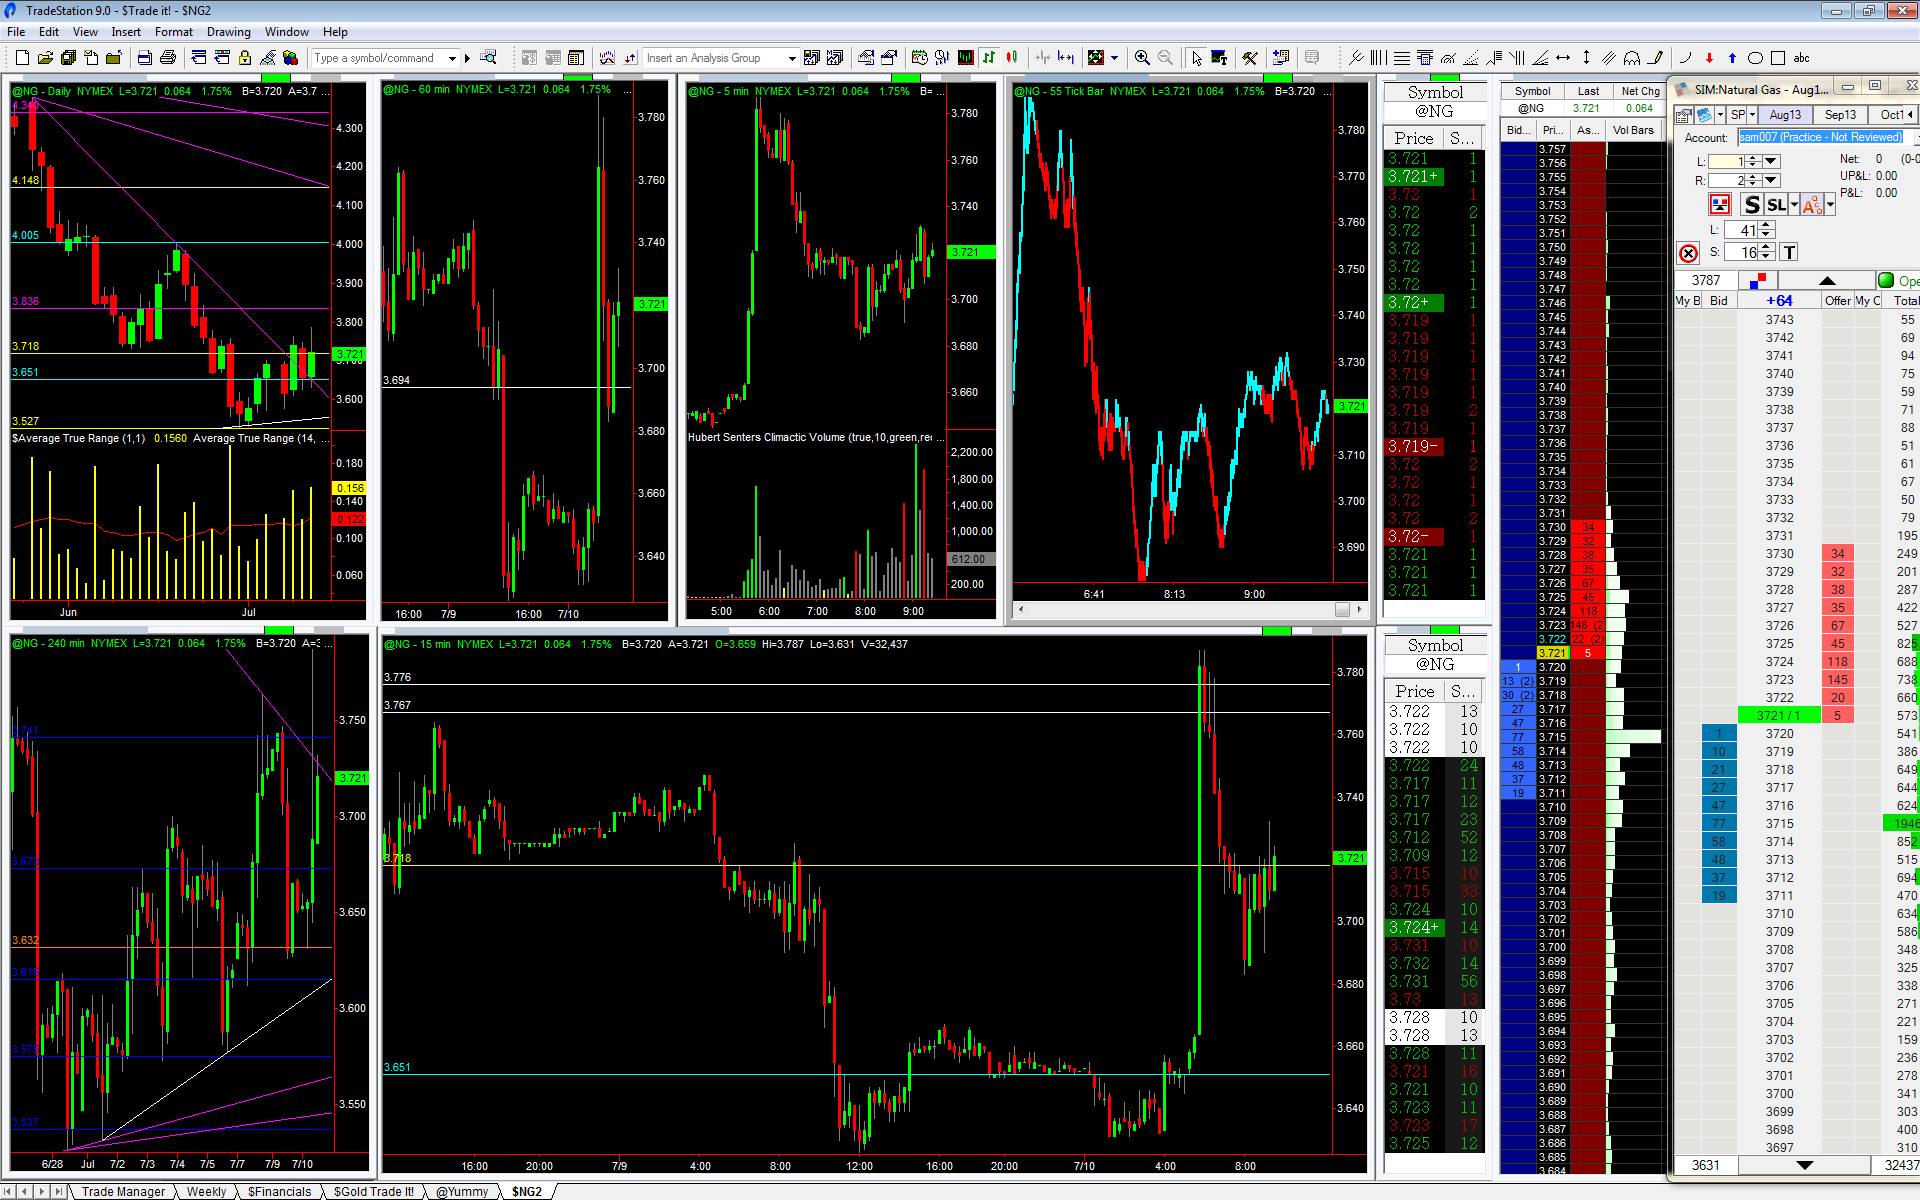
Task: Select the Aug13 contract tab
Action: coord(1785,115)
